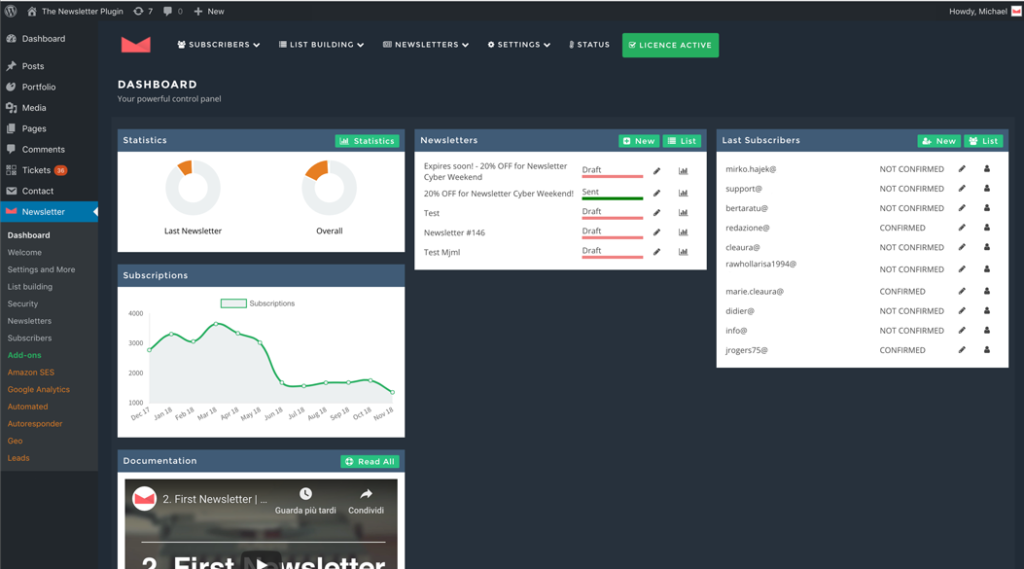The width and height of the screenshot is (1024, 569).
Task: Edit subscriber cleaura@ pencil icon
Action: coord(962,247)
